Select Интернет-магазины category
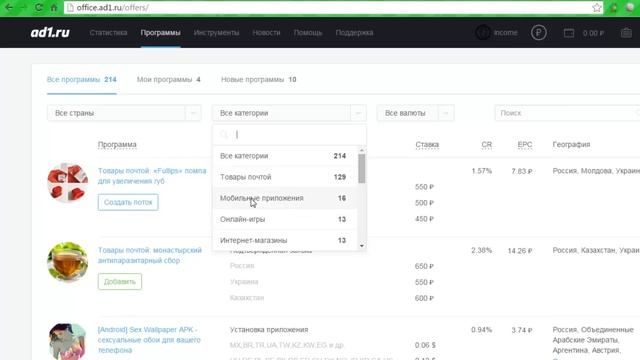This screenshot has height=360, width=640. [x=284, y=240]
